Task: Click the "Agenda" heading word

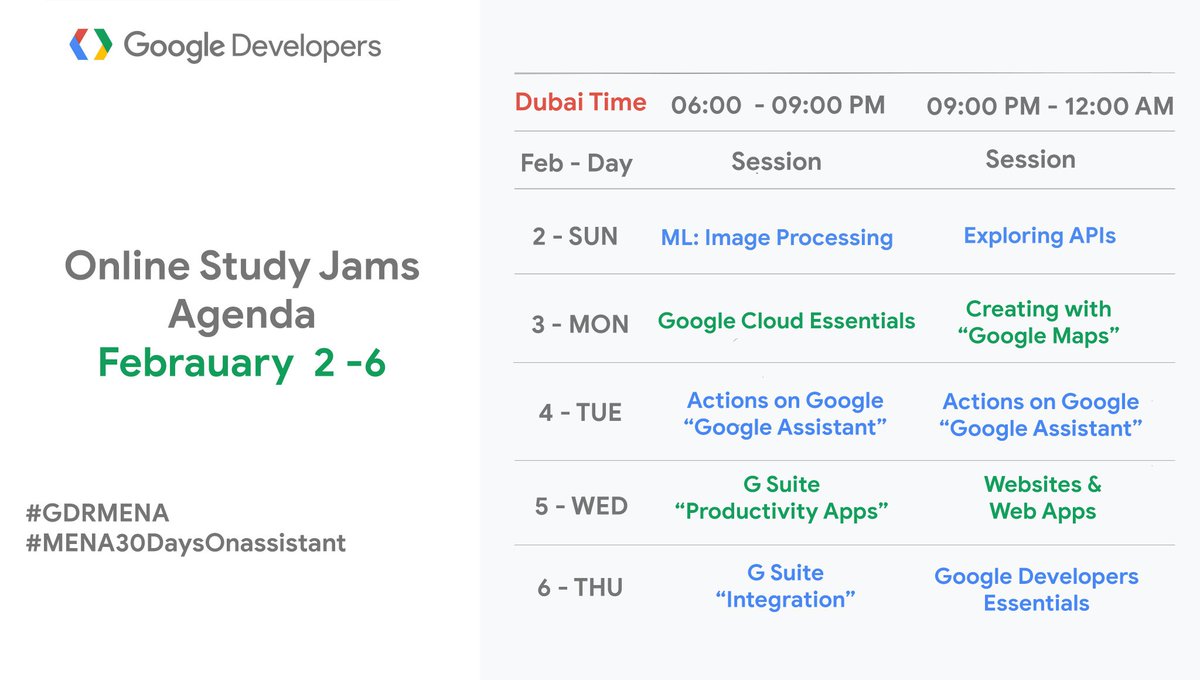Action: [x=242, y=315]
